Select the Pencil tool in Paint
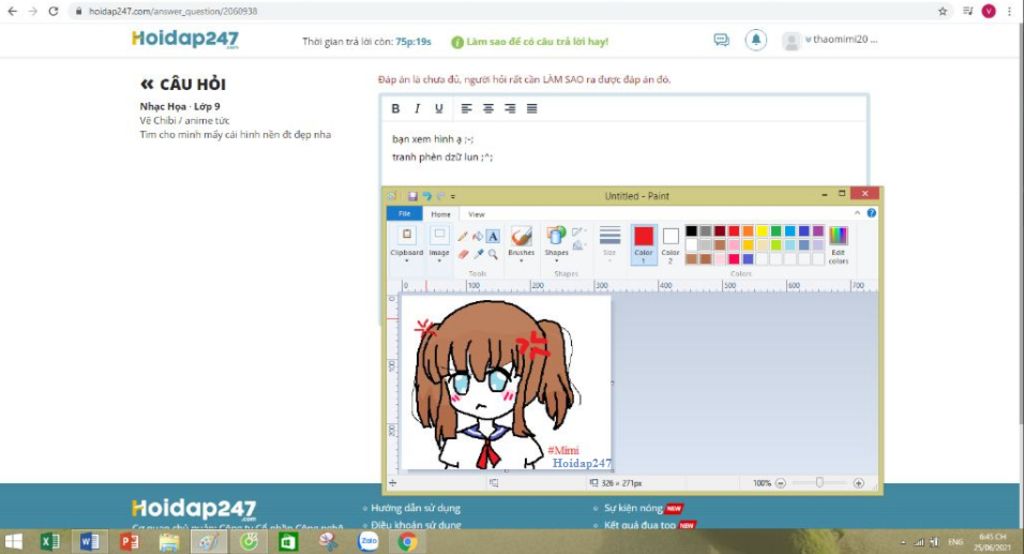 [x=462, y=236]
